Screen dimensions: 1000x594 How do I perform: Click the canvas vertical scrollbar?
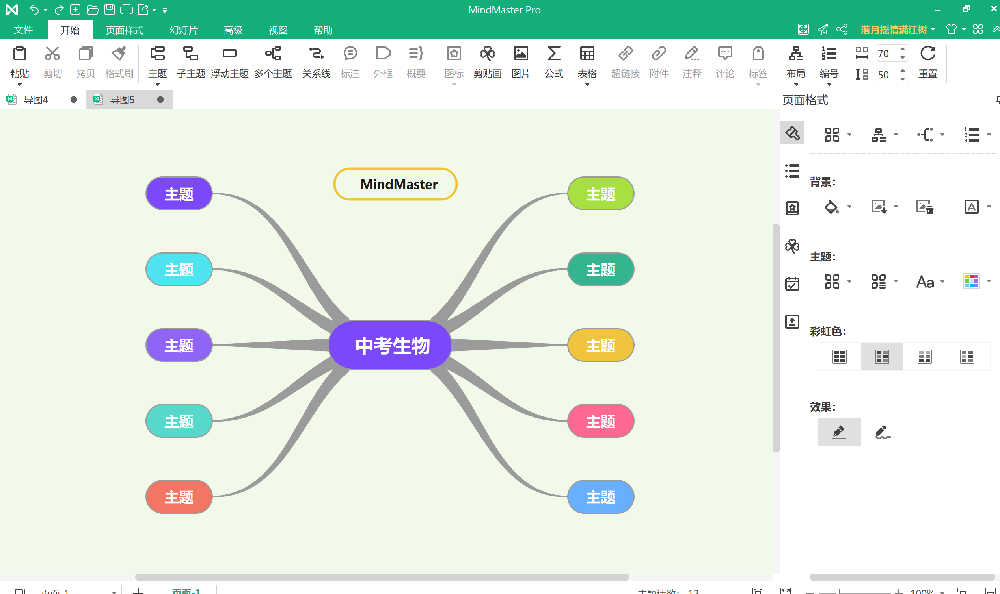click(x=776, y=338)
